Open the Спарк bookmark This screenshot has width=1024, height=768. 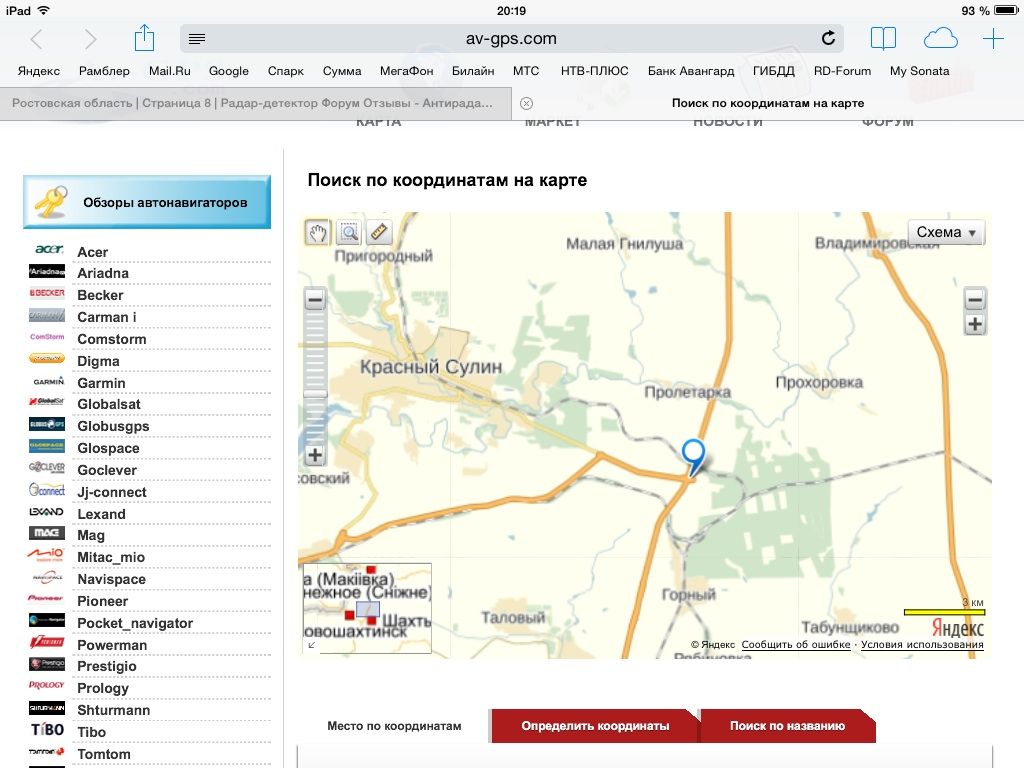coord(285,71)
